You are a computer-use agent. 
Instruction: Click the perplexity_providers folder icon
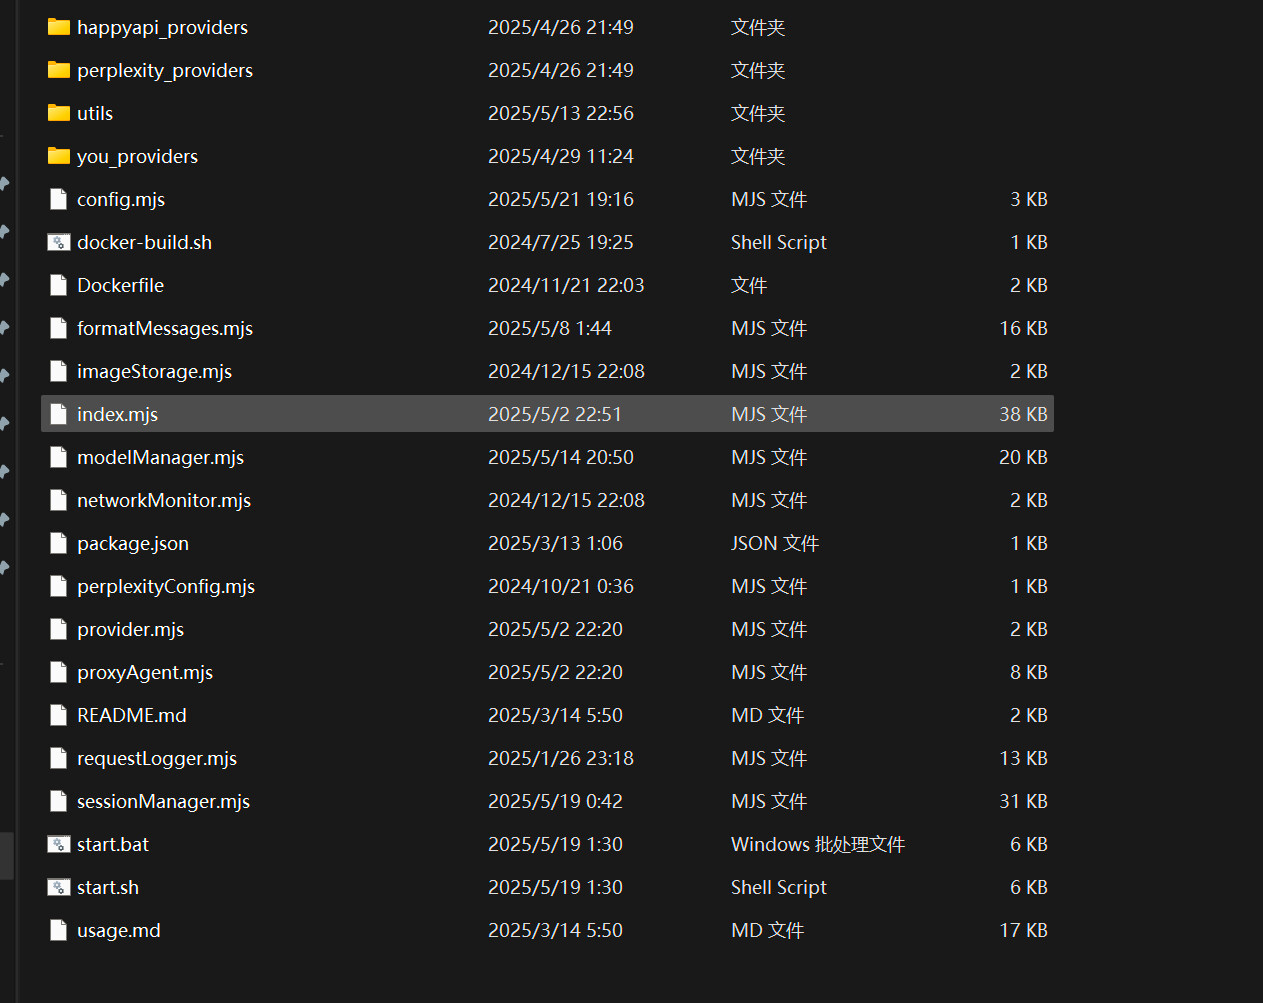[59, 70]
